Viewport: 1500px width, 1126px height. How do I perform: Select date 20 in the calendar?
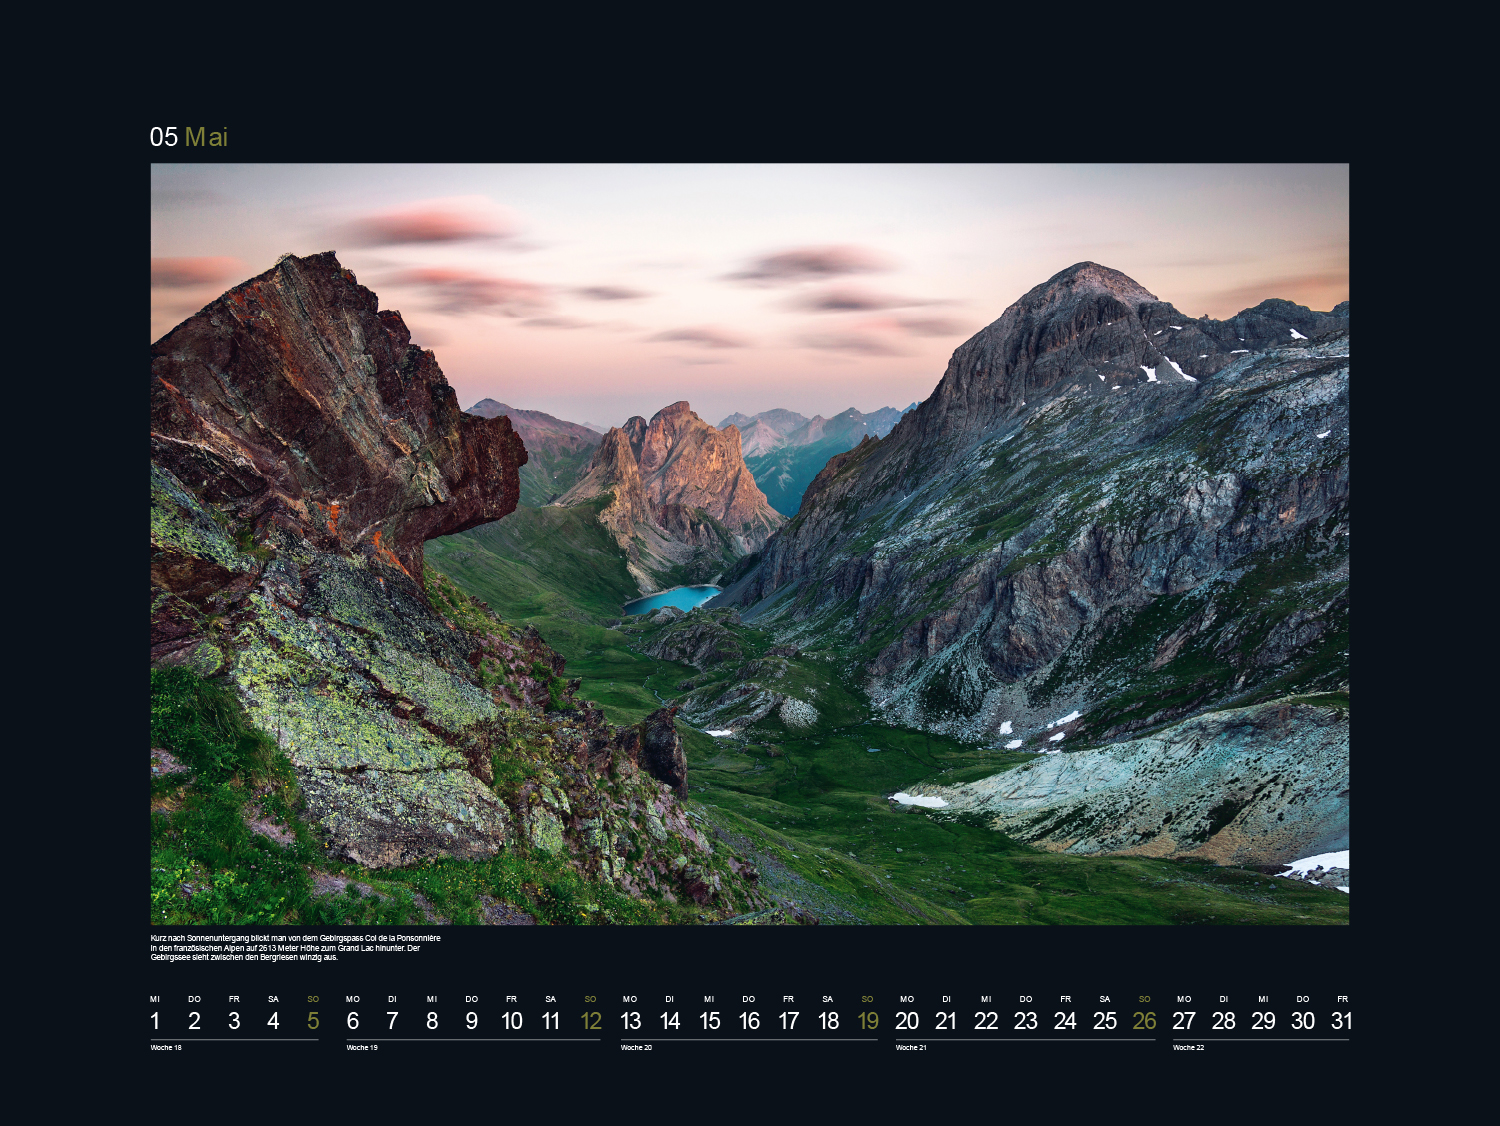coord(907,1021)
